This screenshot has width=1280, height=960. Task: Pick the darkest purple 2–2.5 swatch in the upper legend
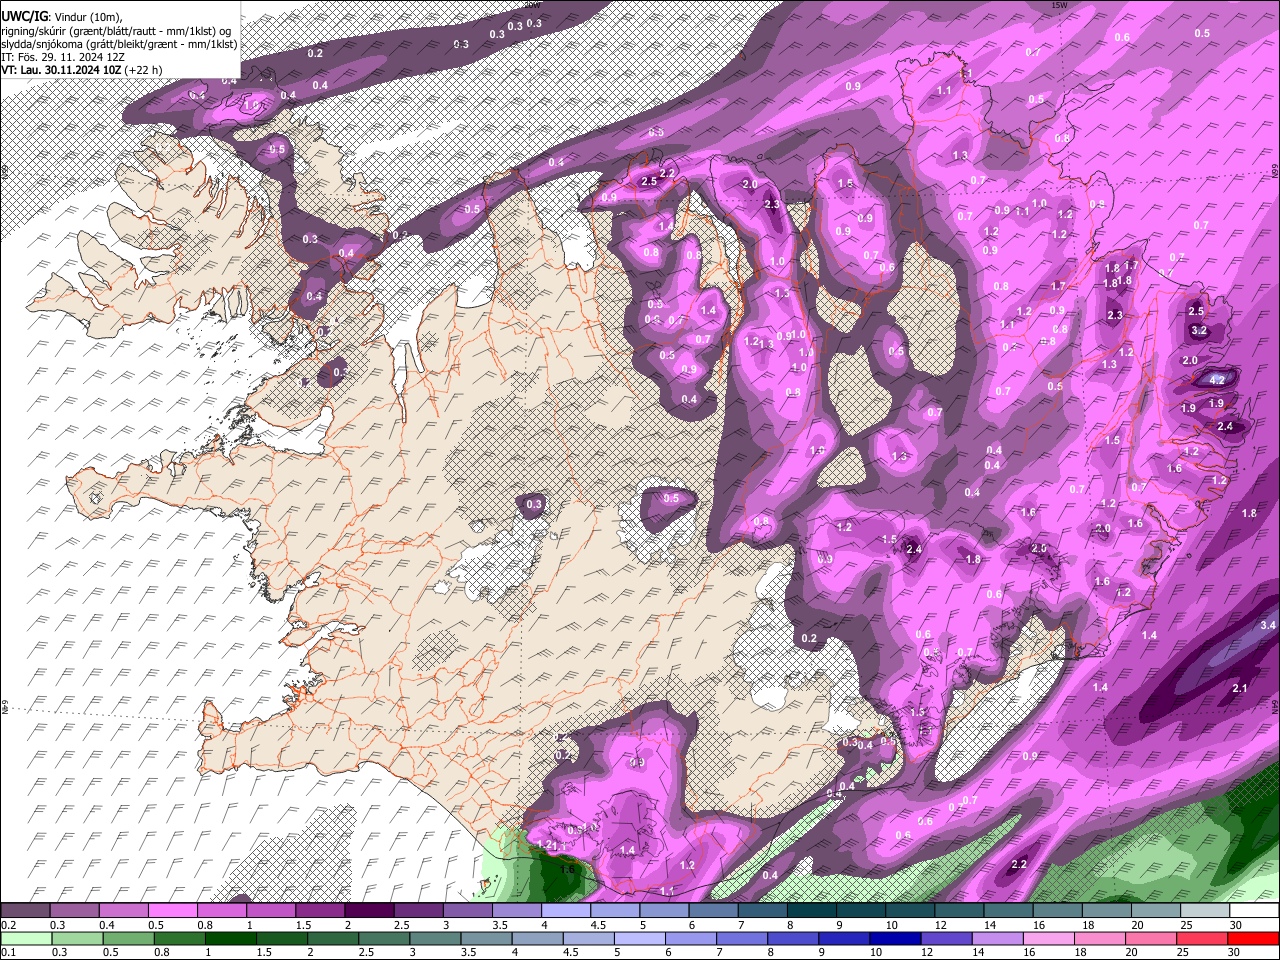click(369, 911)
